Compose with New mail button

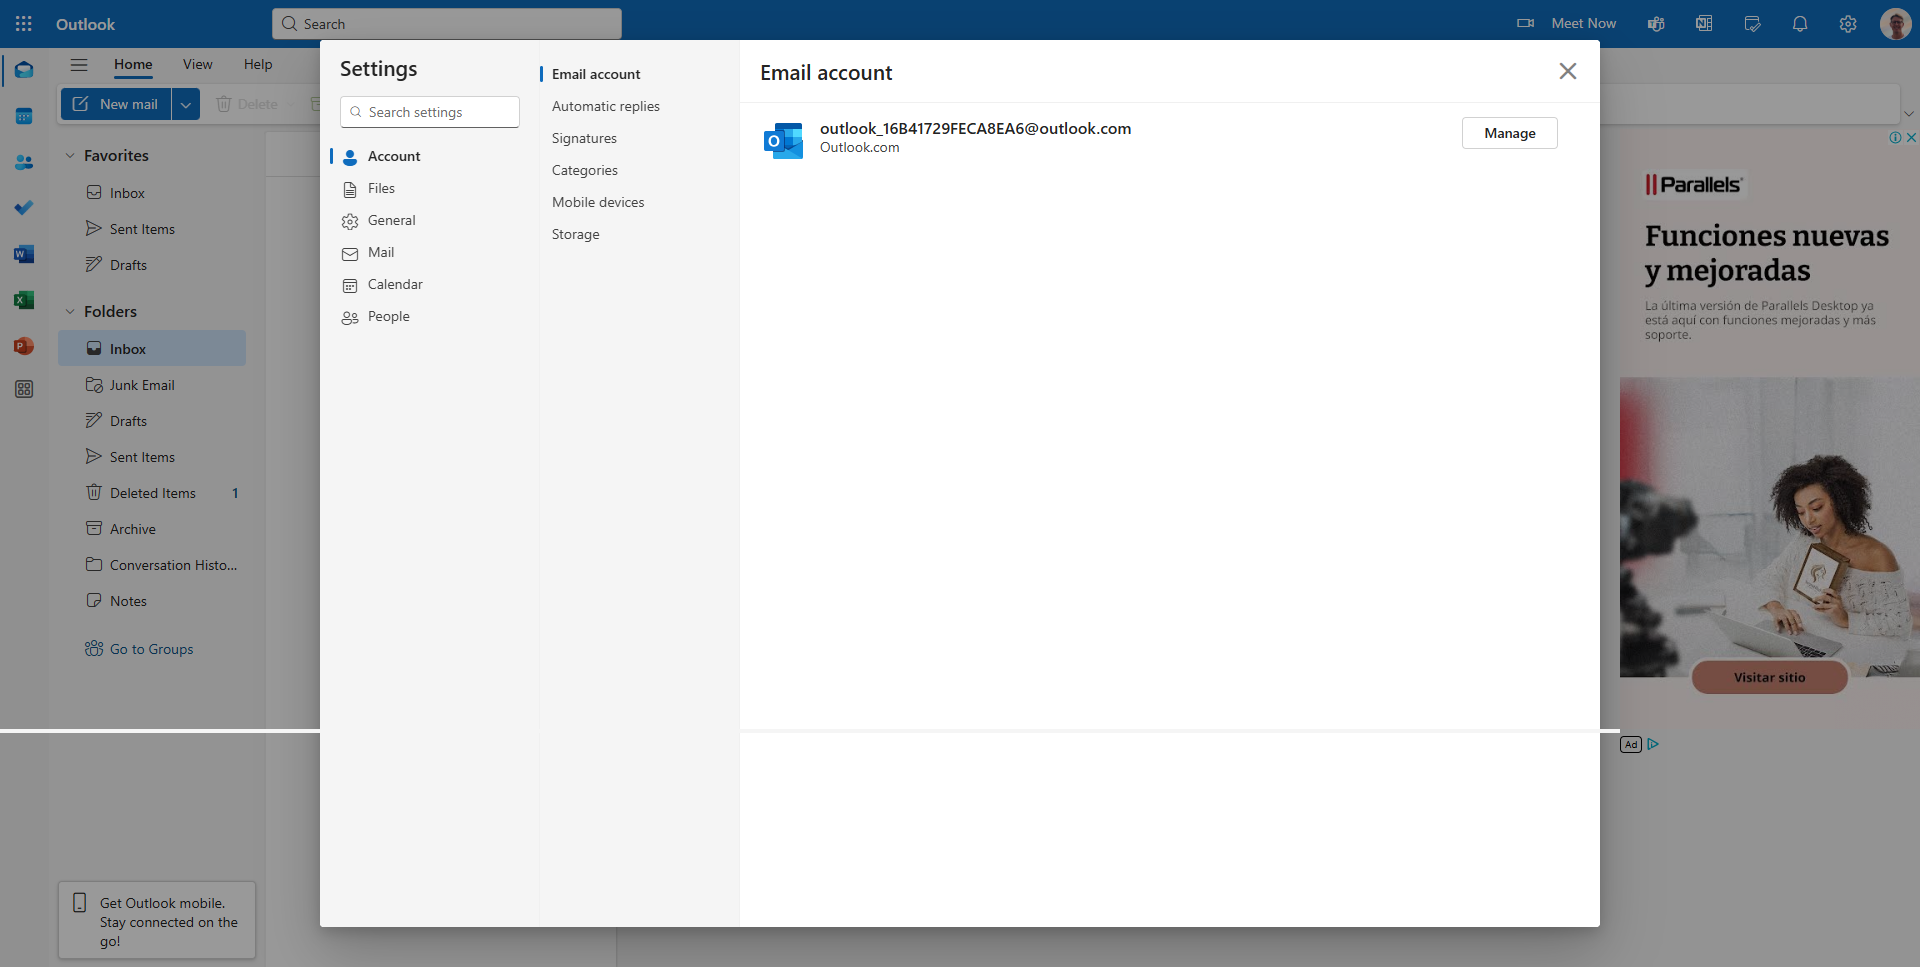(116, 104)
